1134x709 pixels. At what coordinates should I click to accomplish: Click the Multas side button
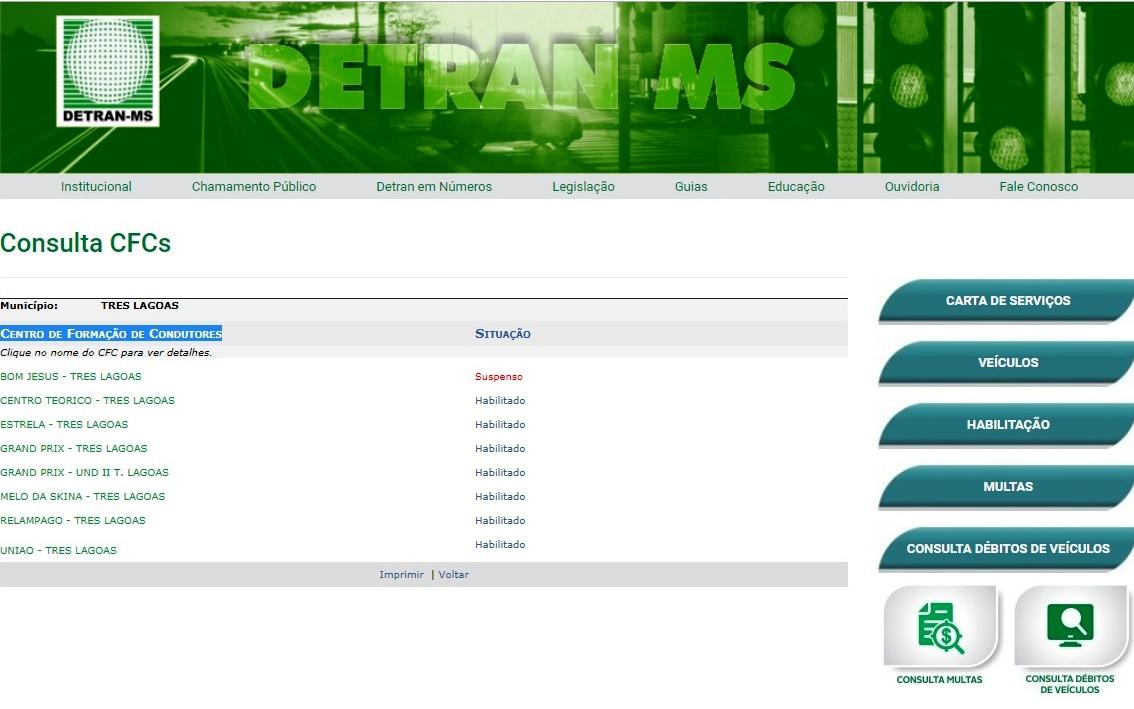tap(1007, 487)
